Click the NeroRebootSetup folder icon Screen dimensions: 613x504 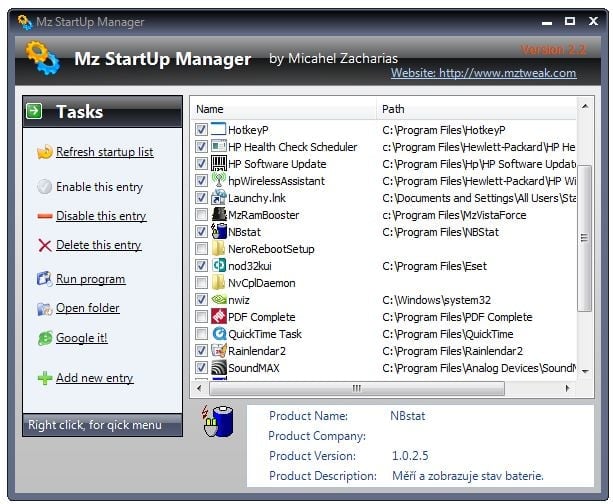tap(219, 248)
